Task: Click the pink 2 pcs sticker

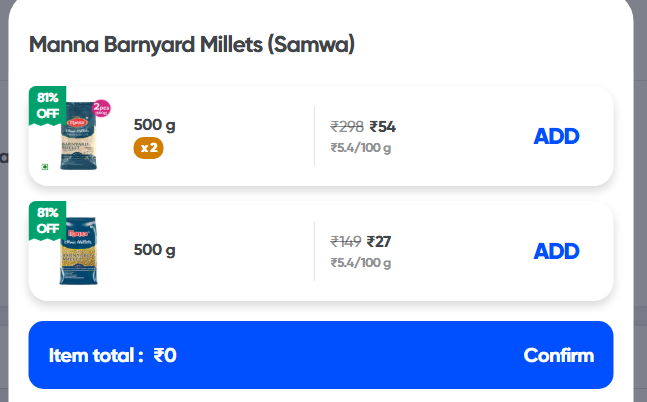Action: (101, 108)
